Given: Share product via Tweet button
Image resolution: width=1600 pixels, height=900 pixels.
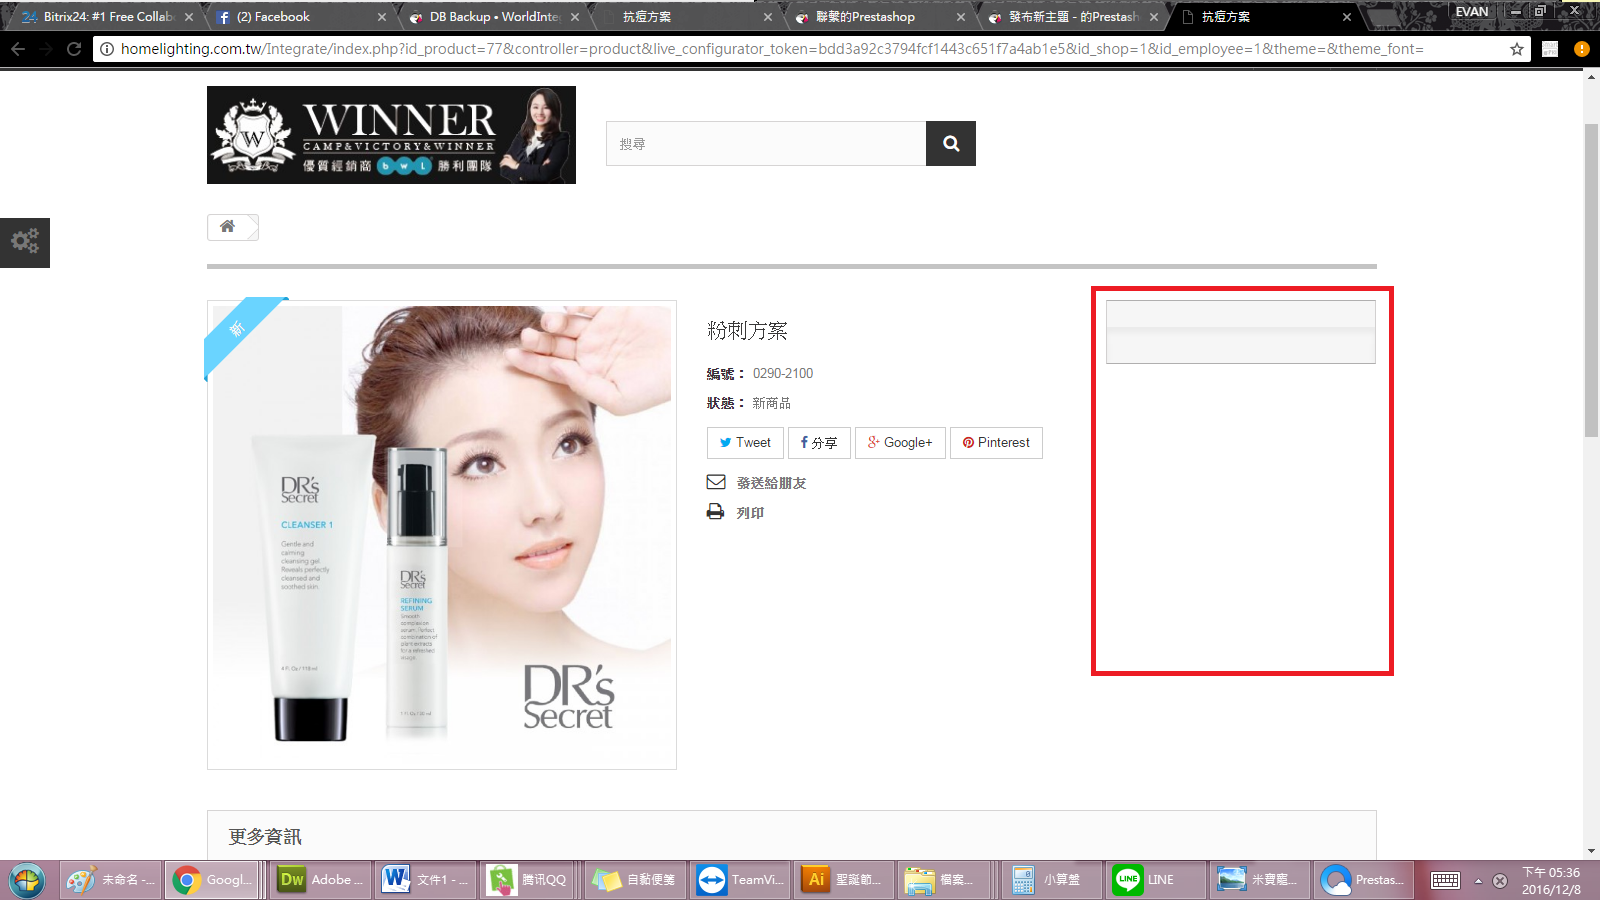Looking at the screenshot, I should coord(745,443).
